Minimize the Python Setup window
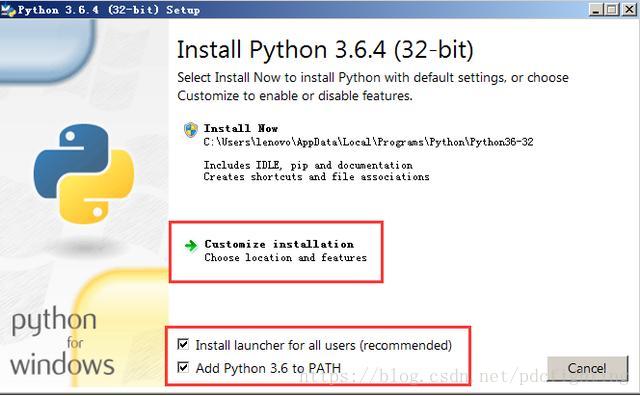 pyautogui.click(x=596, y=10)
